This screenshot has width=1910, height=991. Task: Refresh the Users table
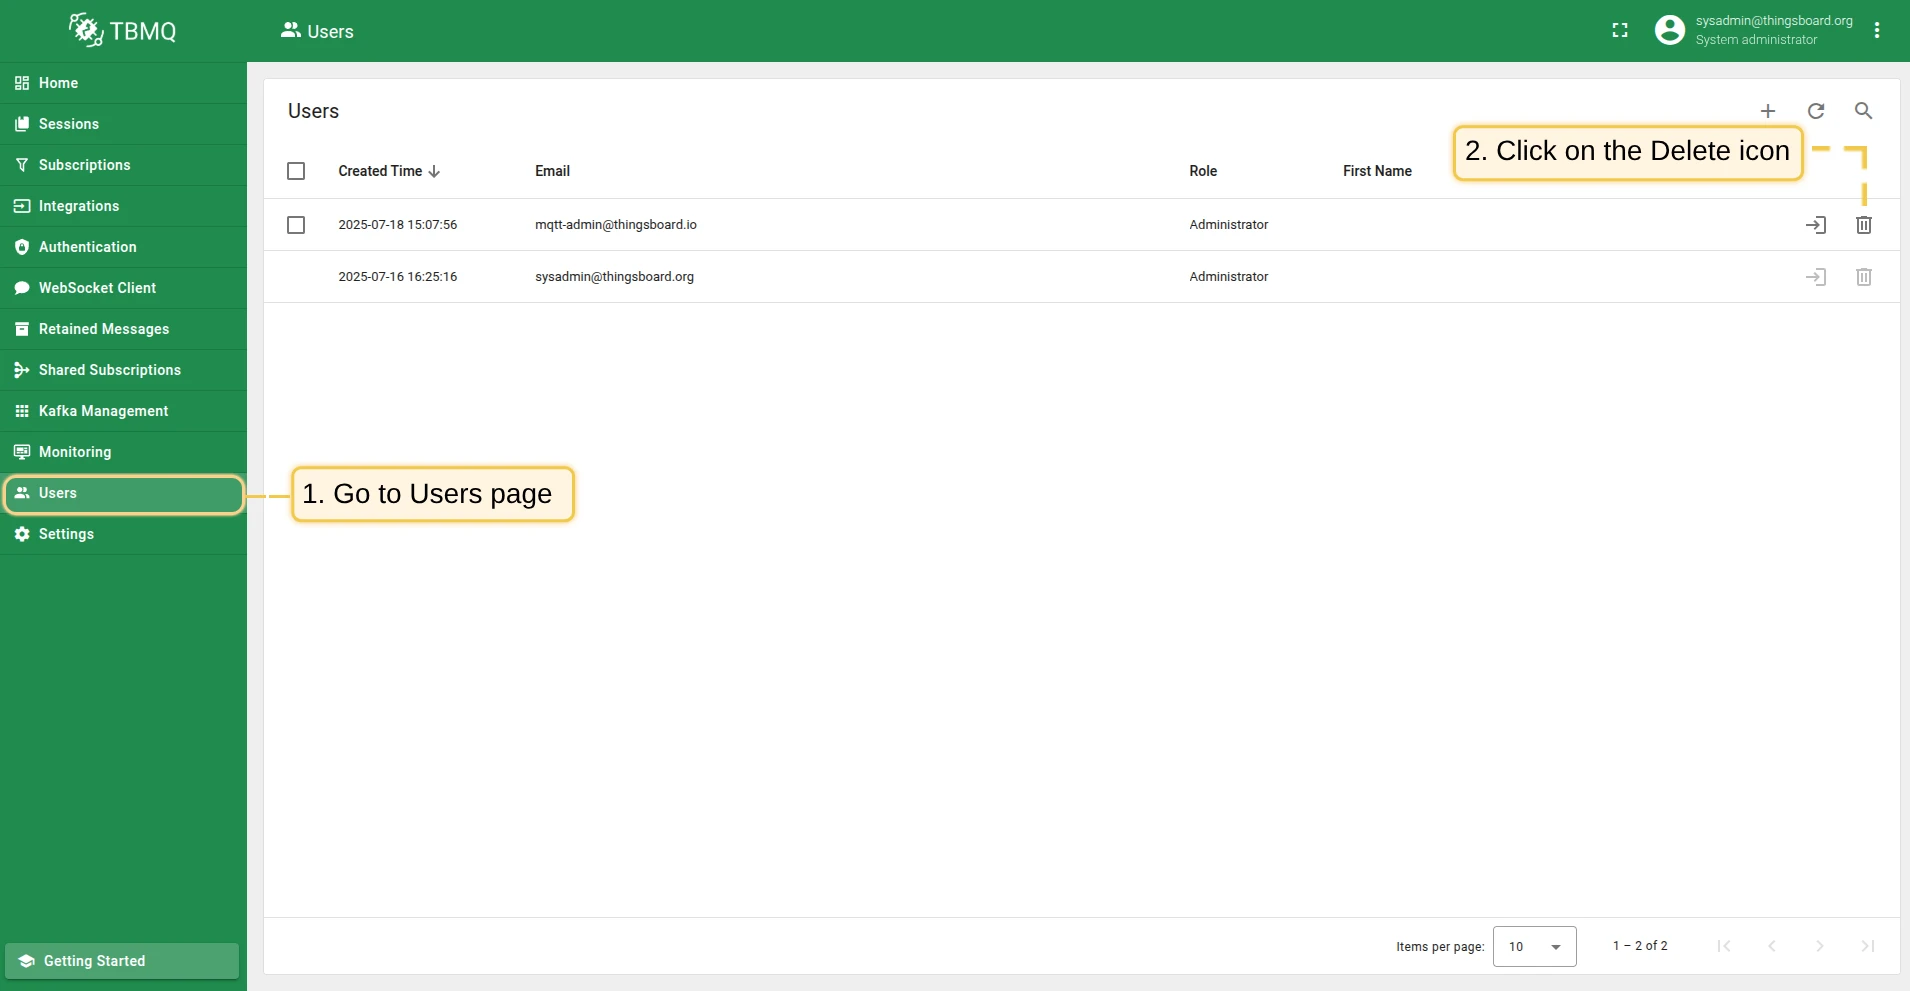pos(1816,111)
